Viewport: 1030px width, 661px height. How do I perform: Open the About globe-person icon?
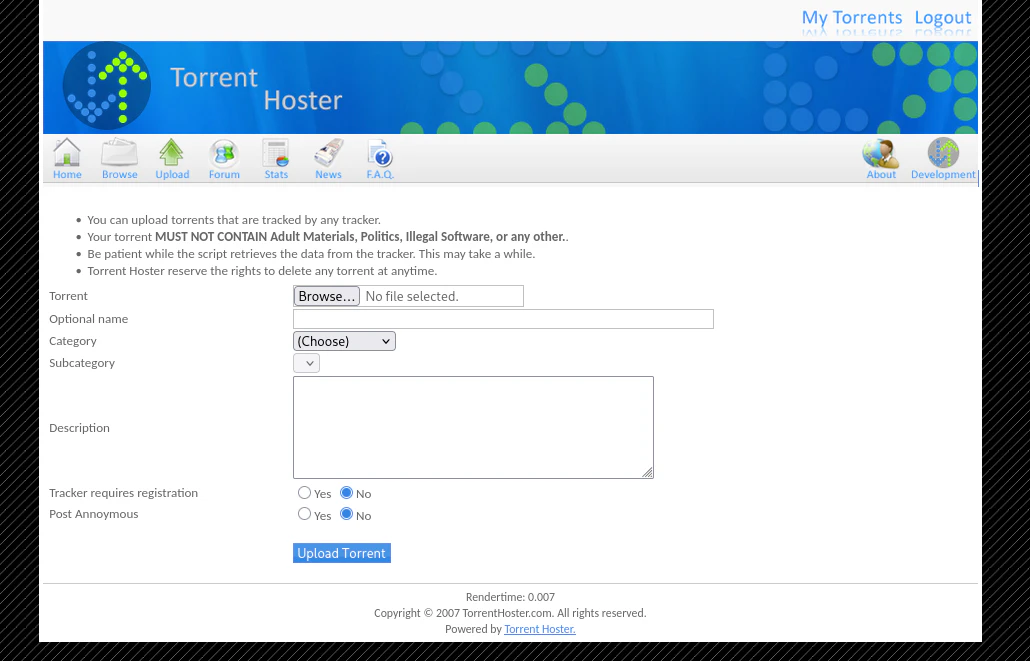(x=880, y=152)
